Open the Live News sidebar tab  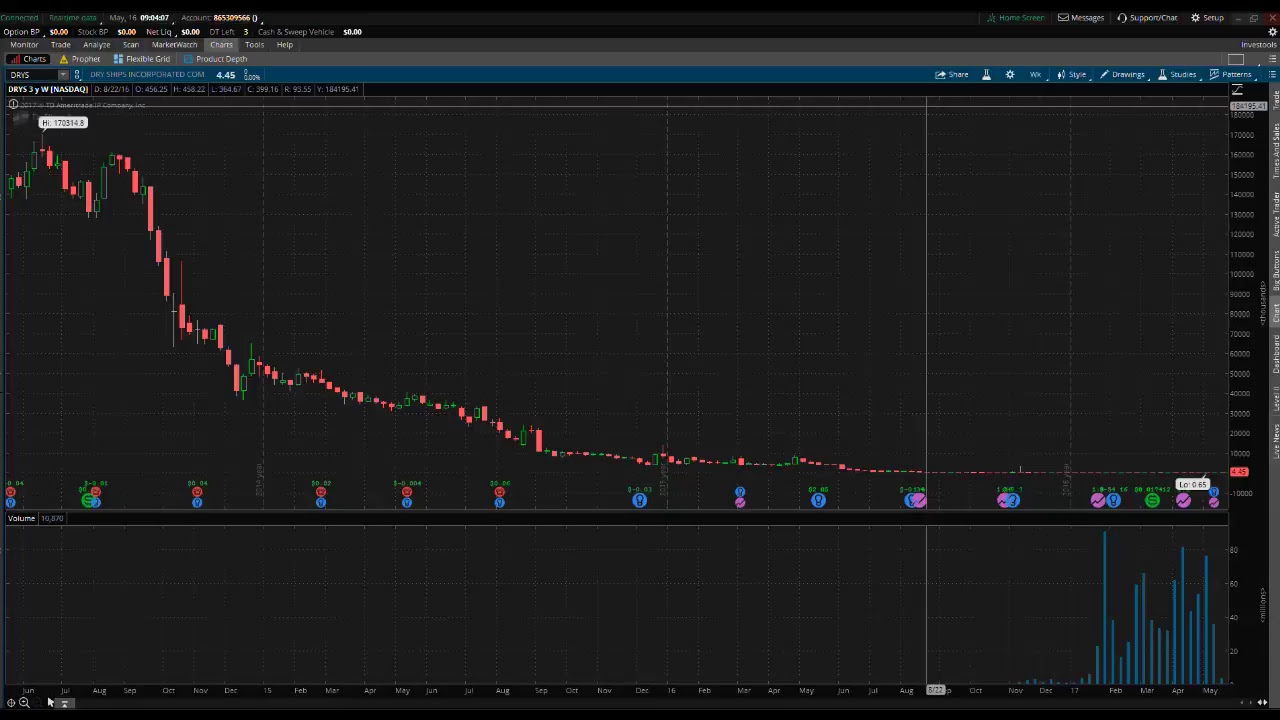(x=1276, y=442)
